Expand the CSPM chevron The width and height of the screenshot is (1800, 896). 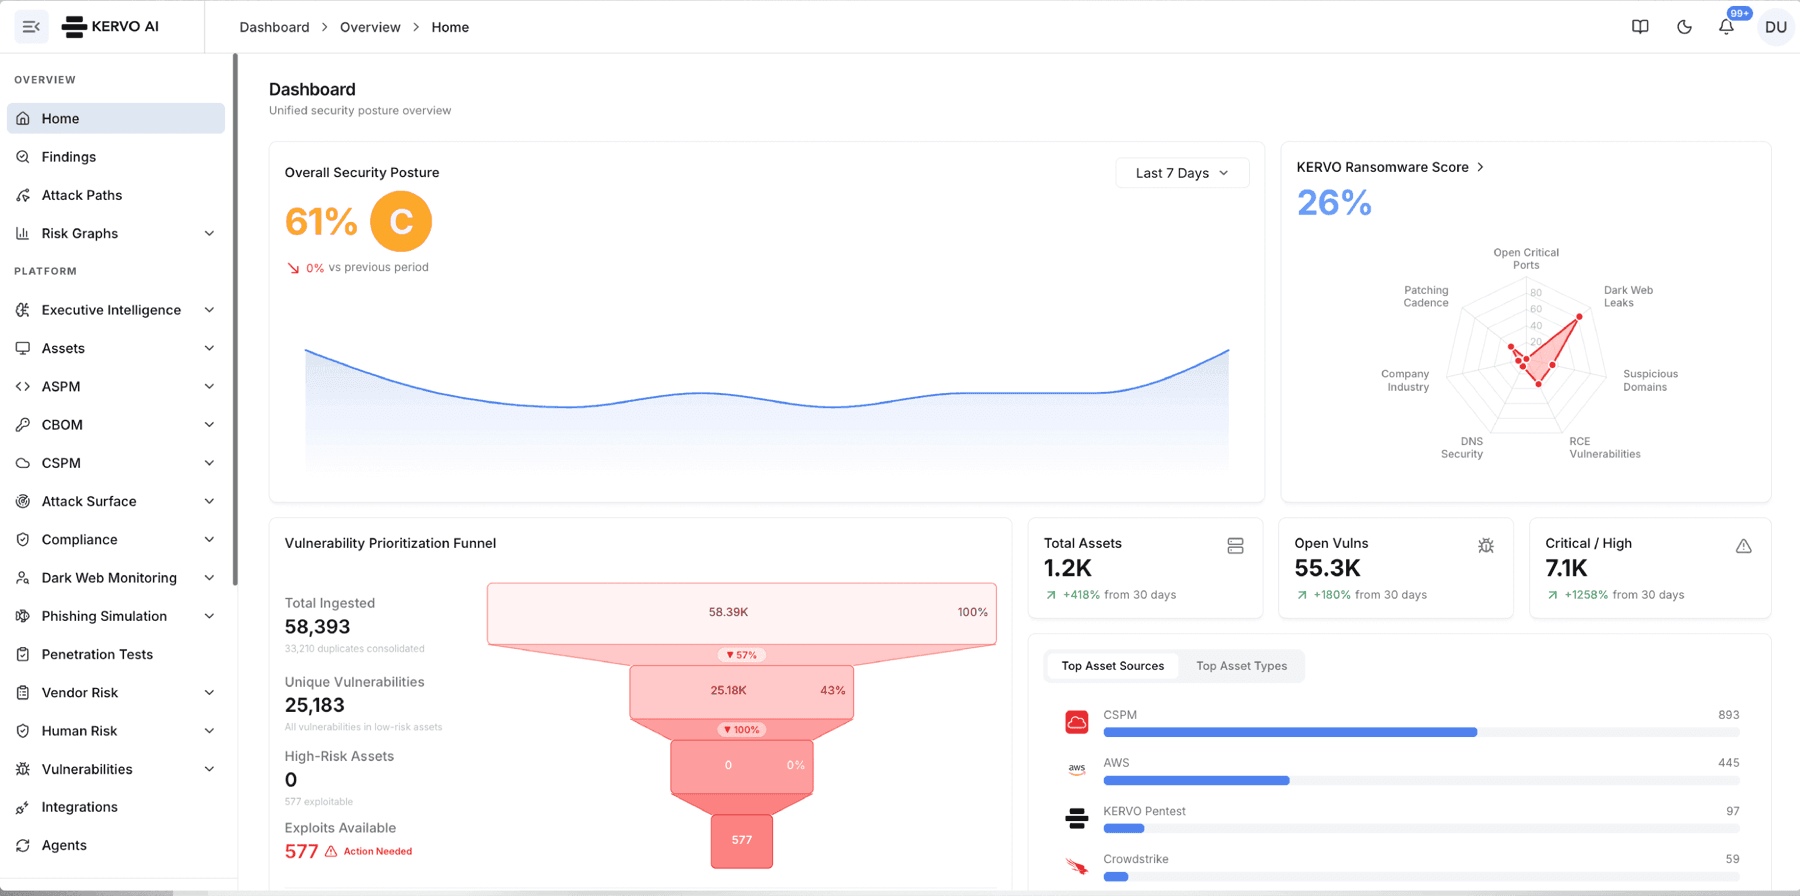(x=209, y=463)
